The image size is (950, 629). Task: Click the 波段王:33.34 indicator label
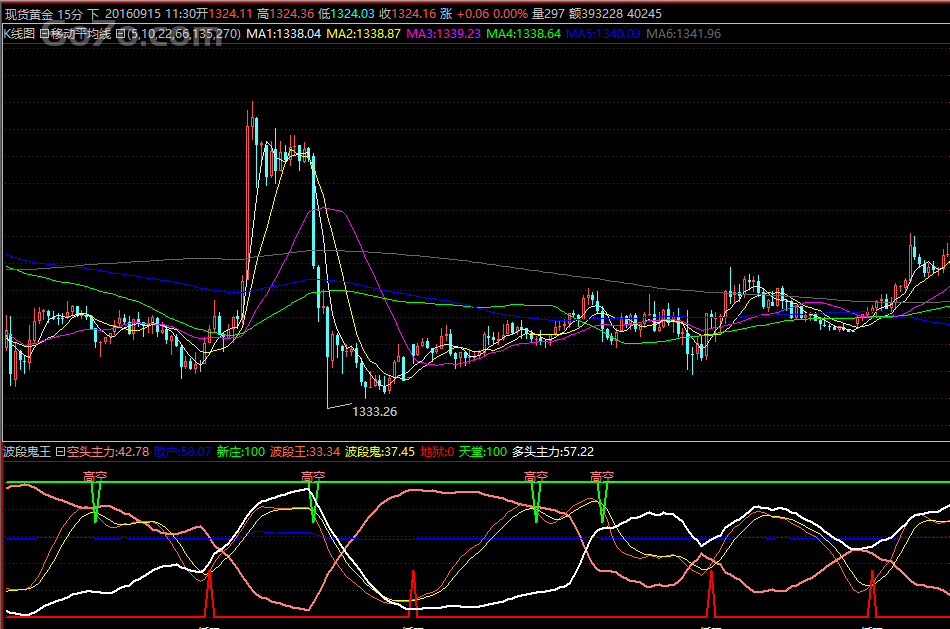305,452
